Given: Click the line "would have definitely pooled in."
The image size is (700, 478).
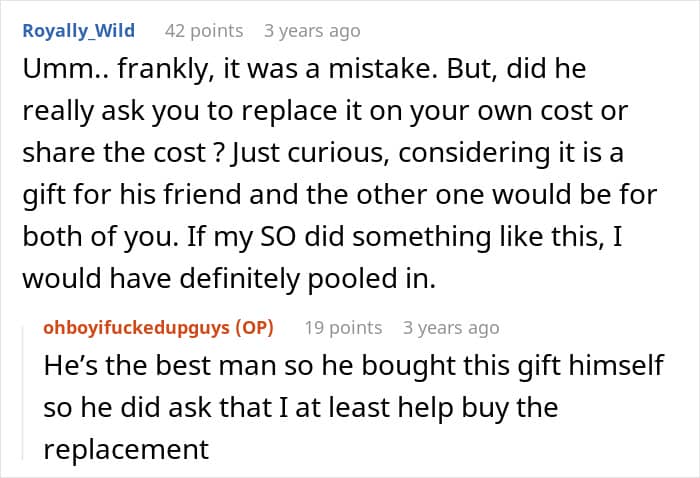Looking at the screenshot, I should [229, 279].
